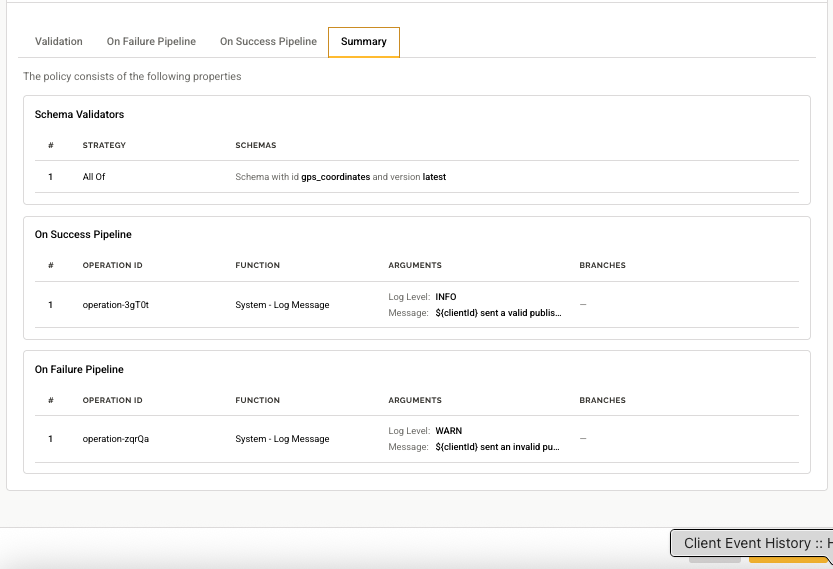Viewport: 833px width, 569px height.
Task: Click the WARN log level value
Action: 449,431
